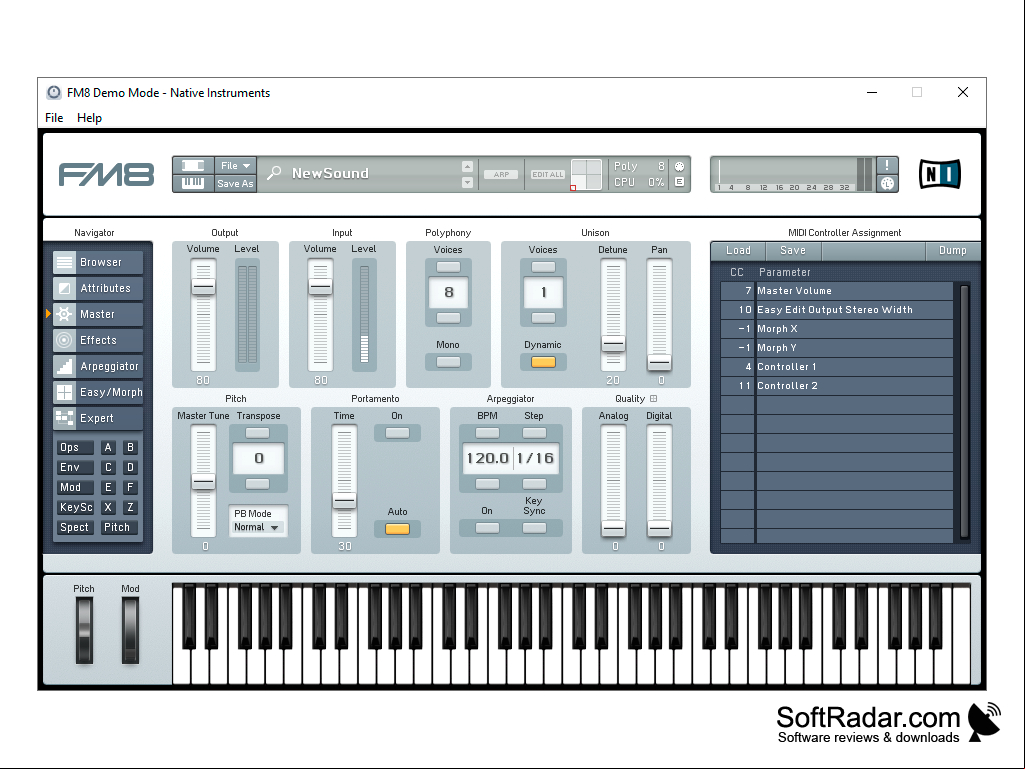Toggle the ARP button in the header
1025x769 pixels.
(501, 175)
